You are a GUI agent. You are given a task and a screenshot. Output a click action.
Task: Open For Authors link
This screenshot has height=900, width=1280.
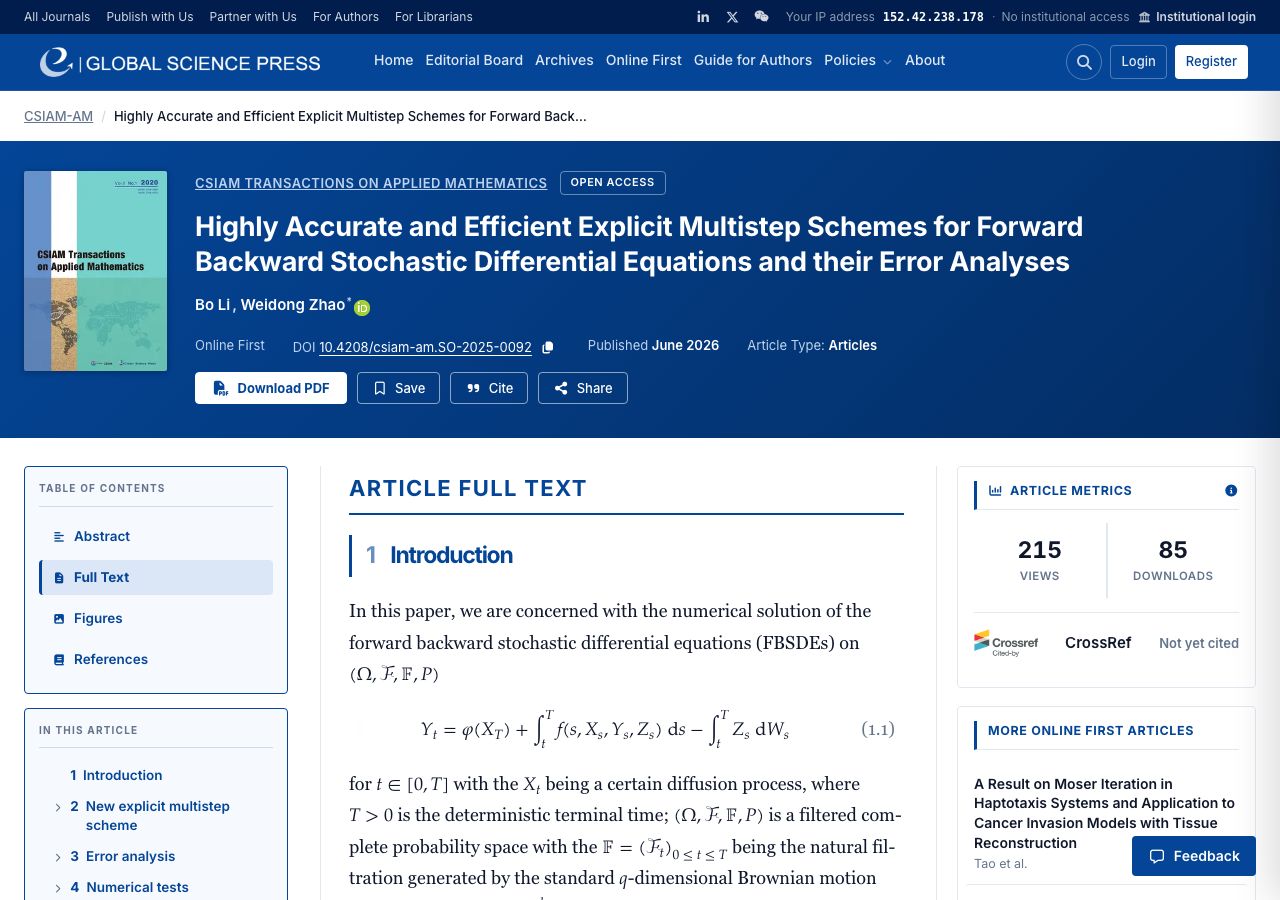point(346,17)
